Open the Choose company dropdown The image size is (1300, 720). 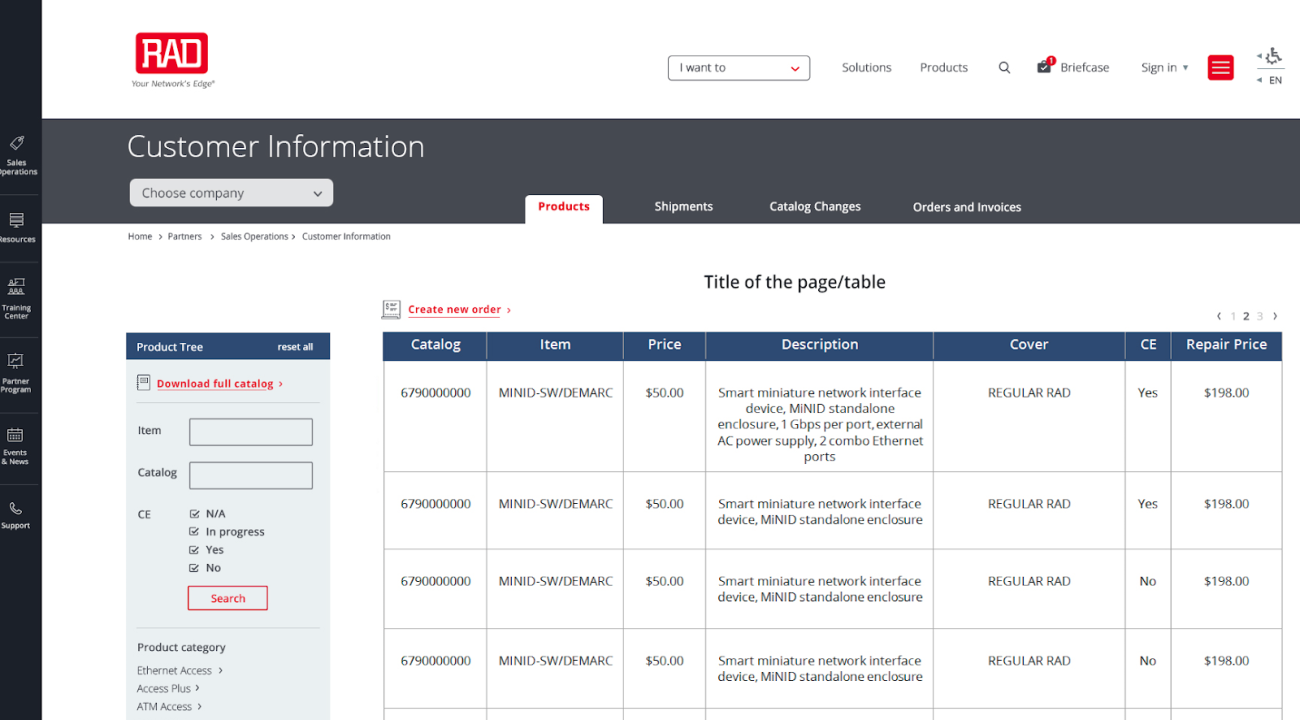231,193
